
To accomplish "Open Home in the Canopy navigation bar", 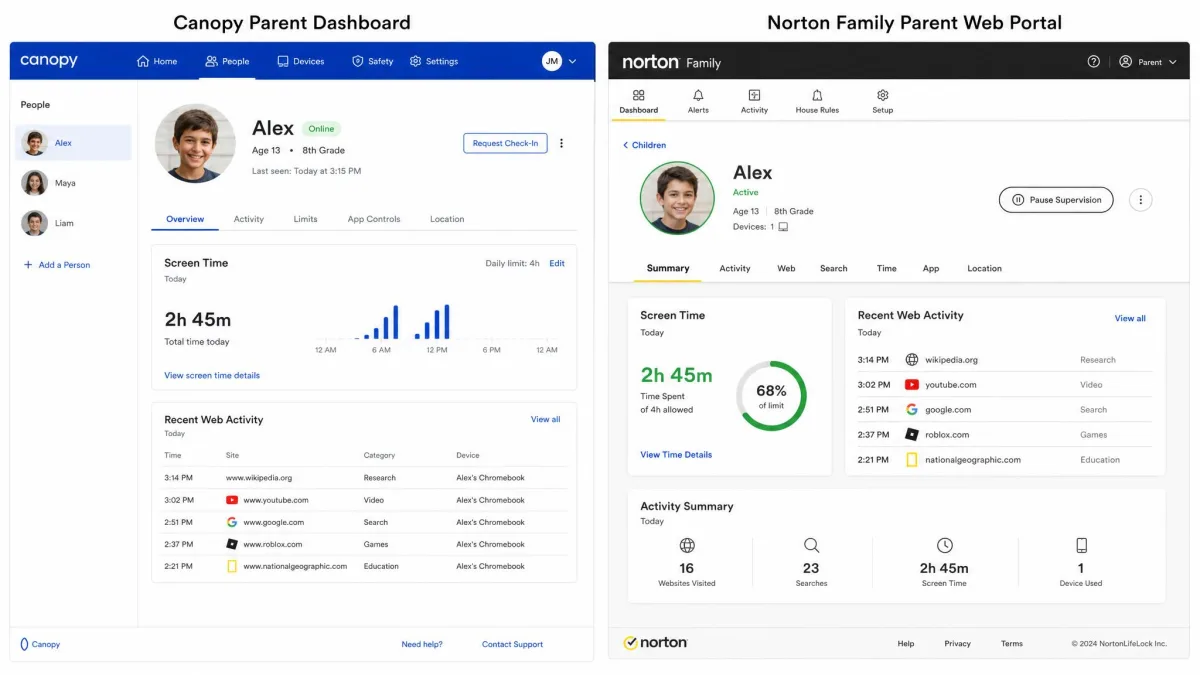I will (157, 61).
